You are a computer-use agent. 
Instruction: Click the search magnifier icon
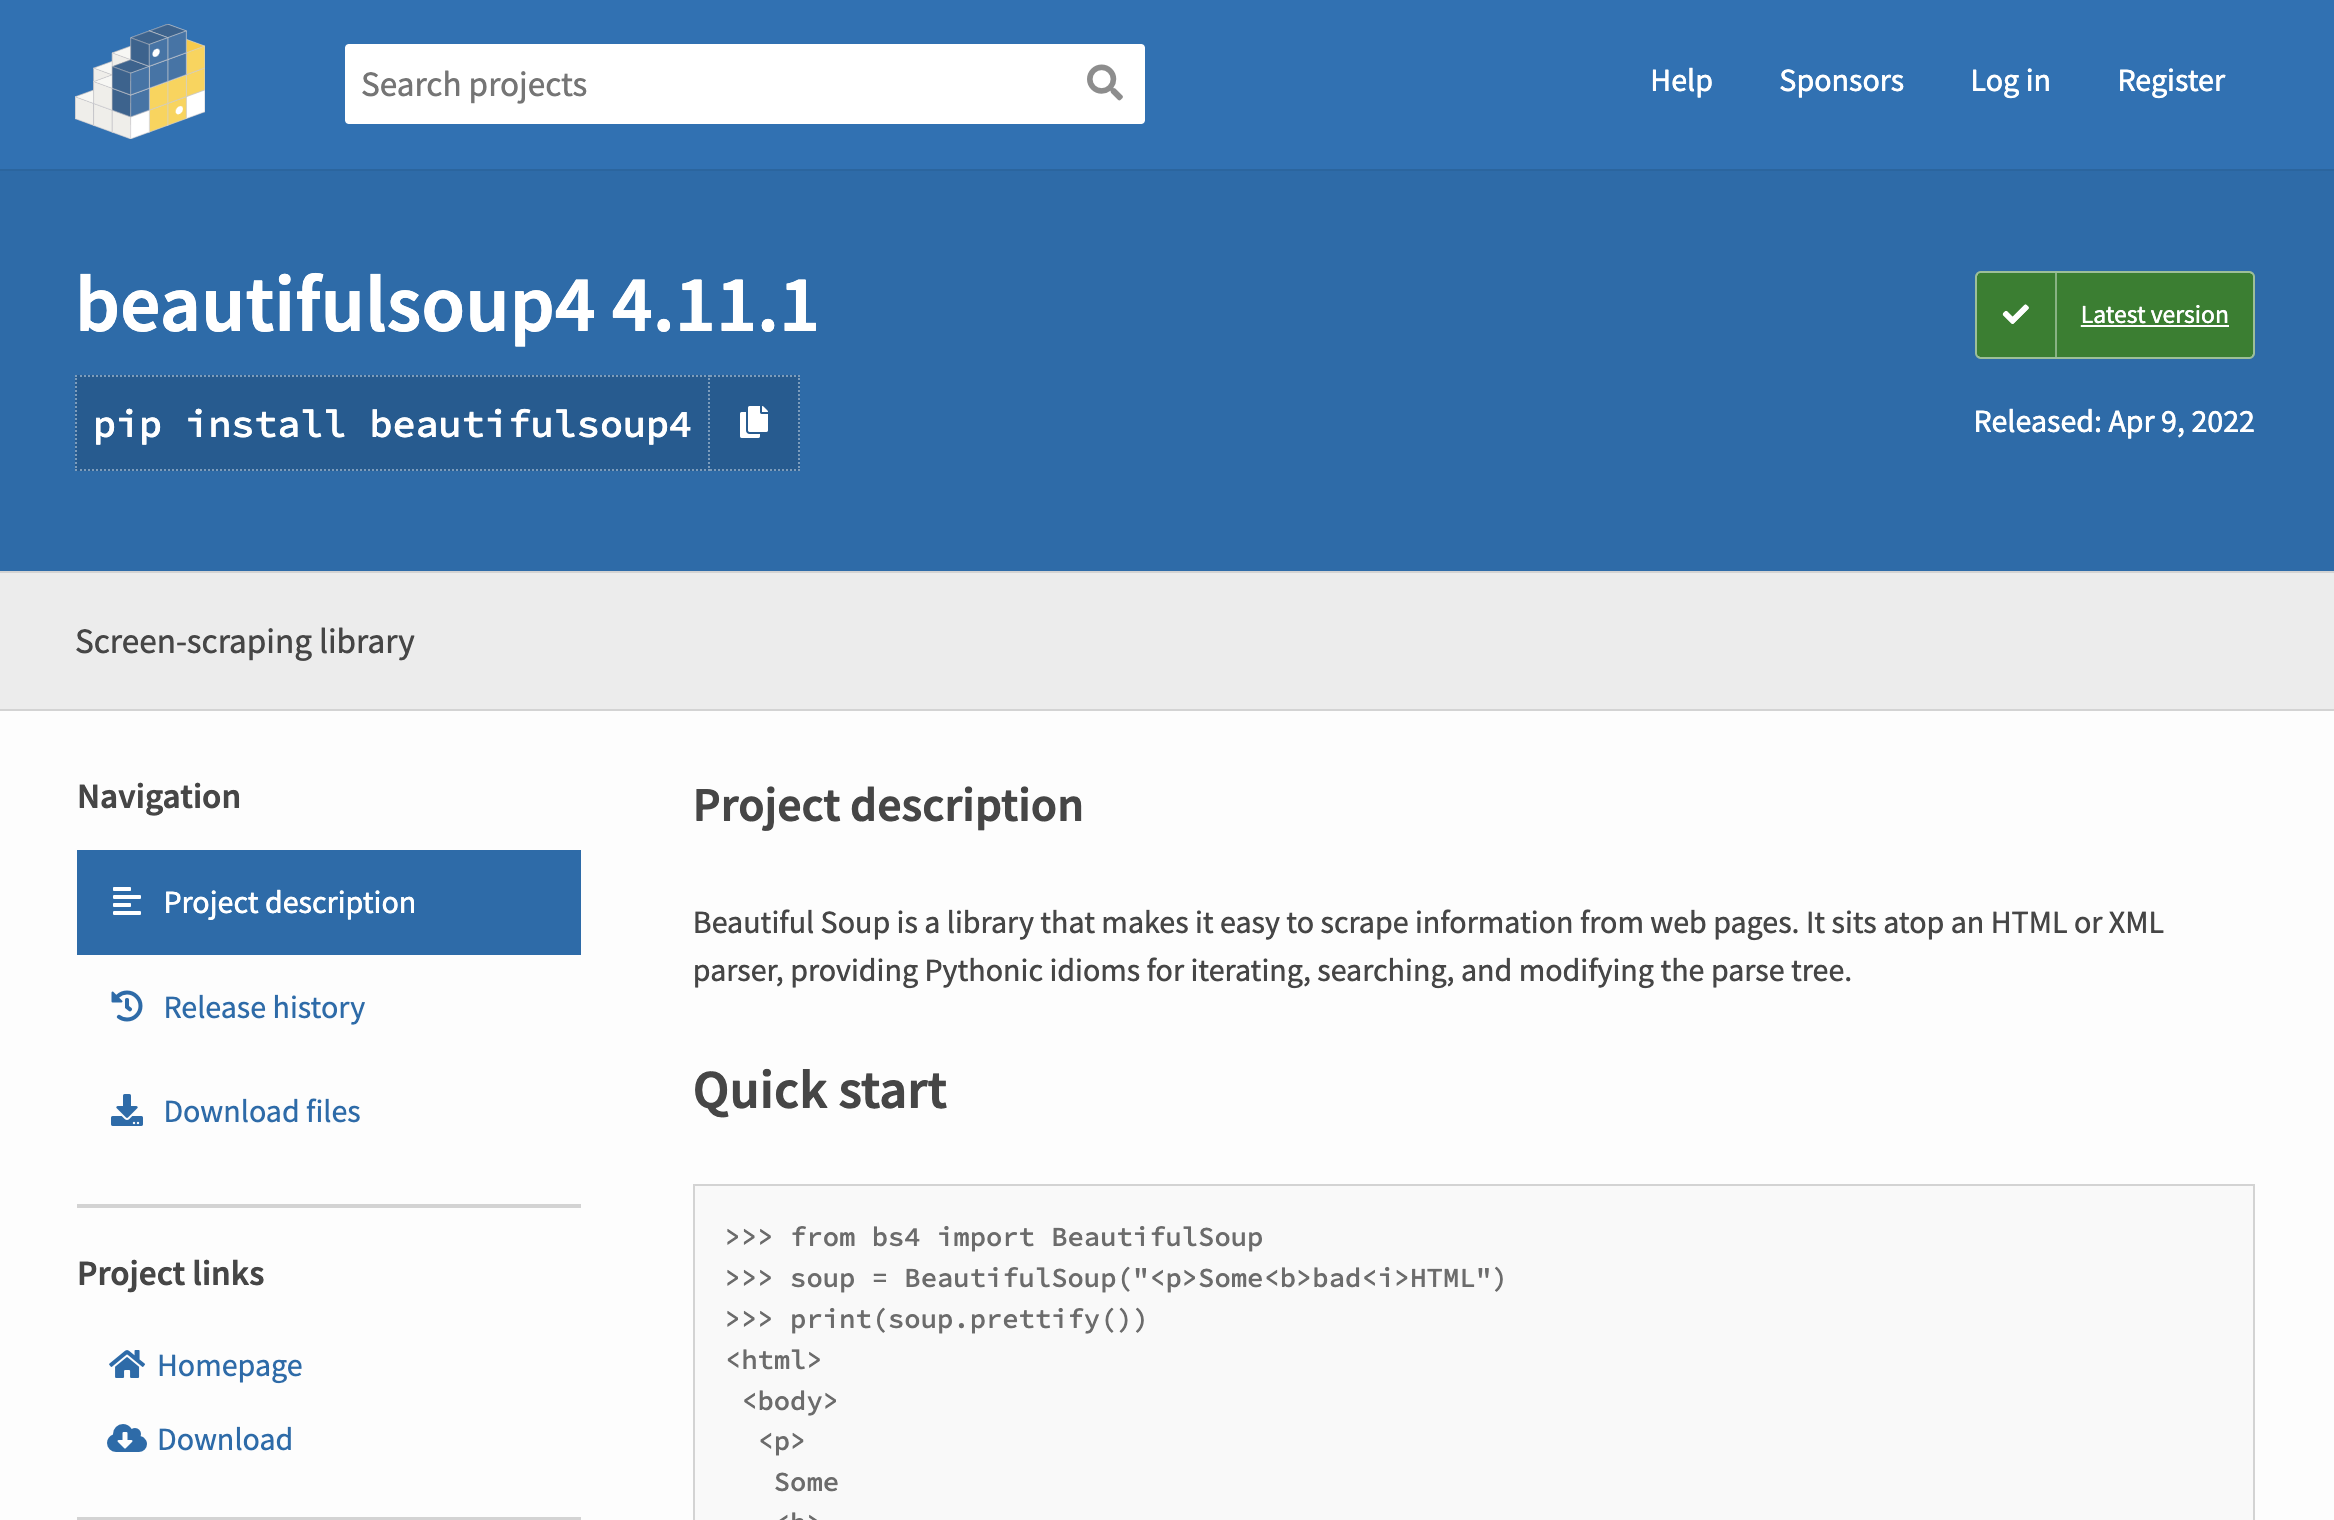coord(1104,83)
